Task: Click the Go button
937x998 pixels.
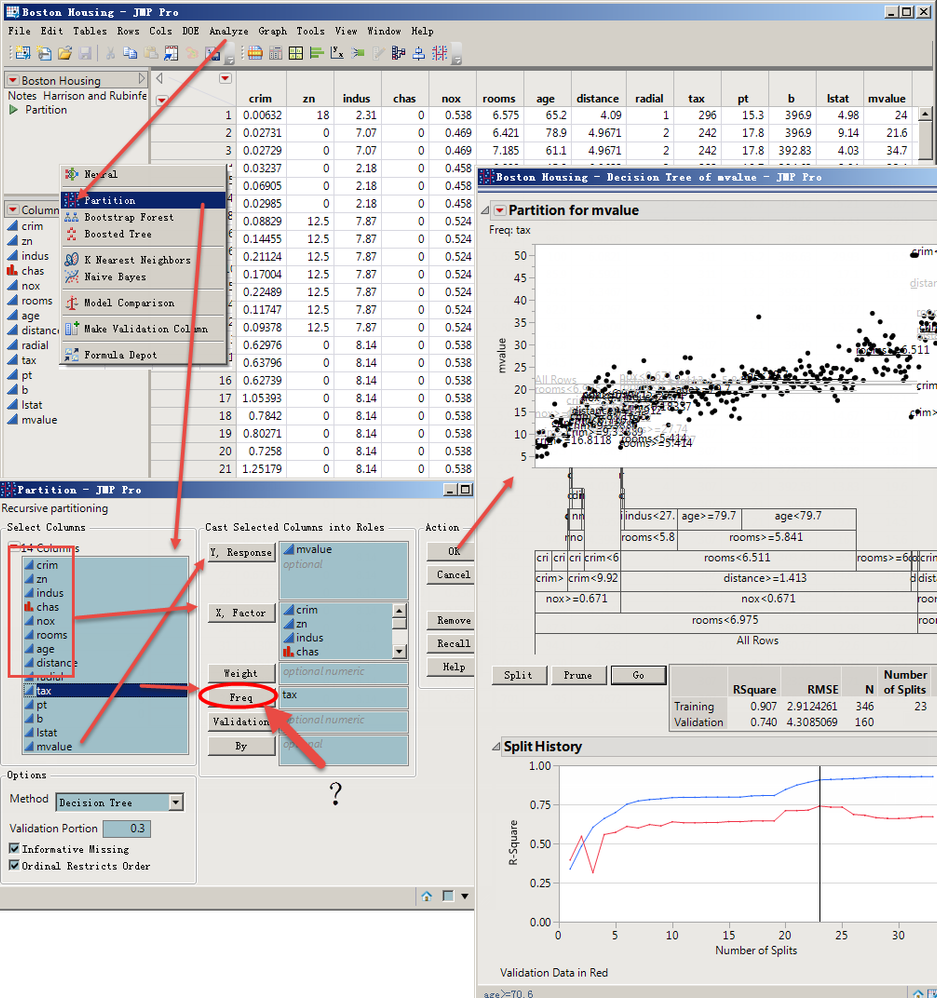Action: coord(638,675)
